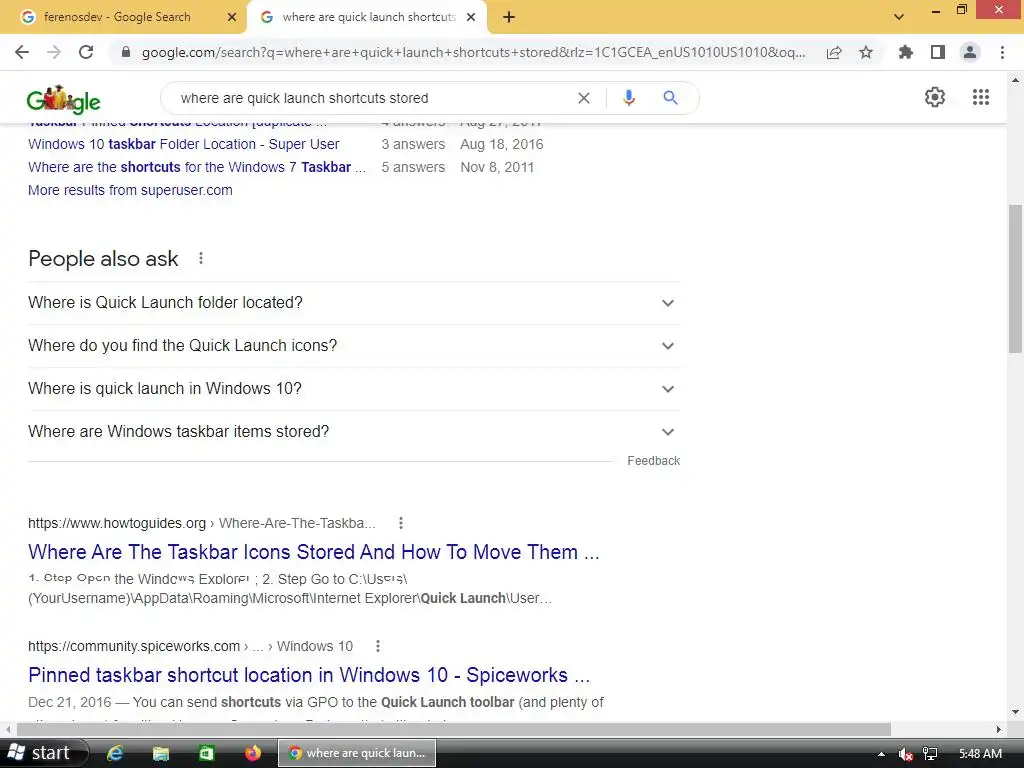Open 'Where Are The Taskbar Icons Stored' result
The height and width of the screenshot is (768, 1024).
(x=313, y=552)
